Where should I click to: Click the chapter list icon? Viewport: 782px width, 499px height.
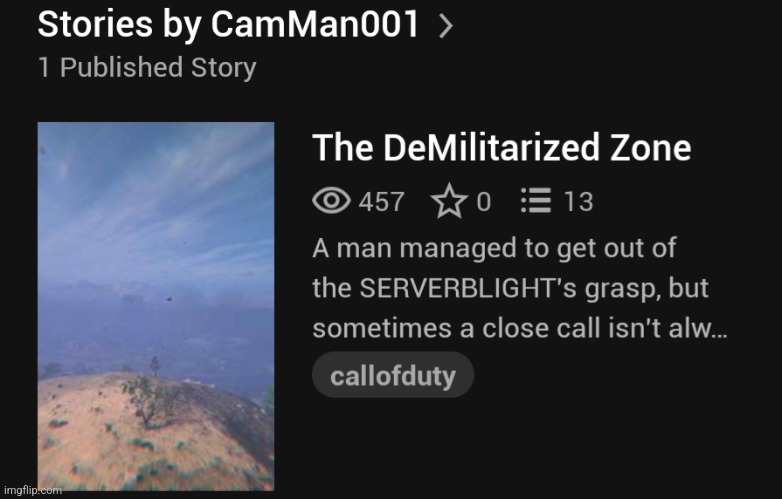(x=536, y=200)
